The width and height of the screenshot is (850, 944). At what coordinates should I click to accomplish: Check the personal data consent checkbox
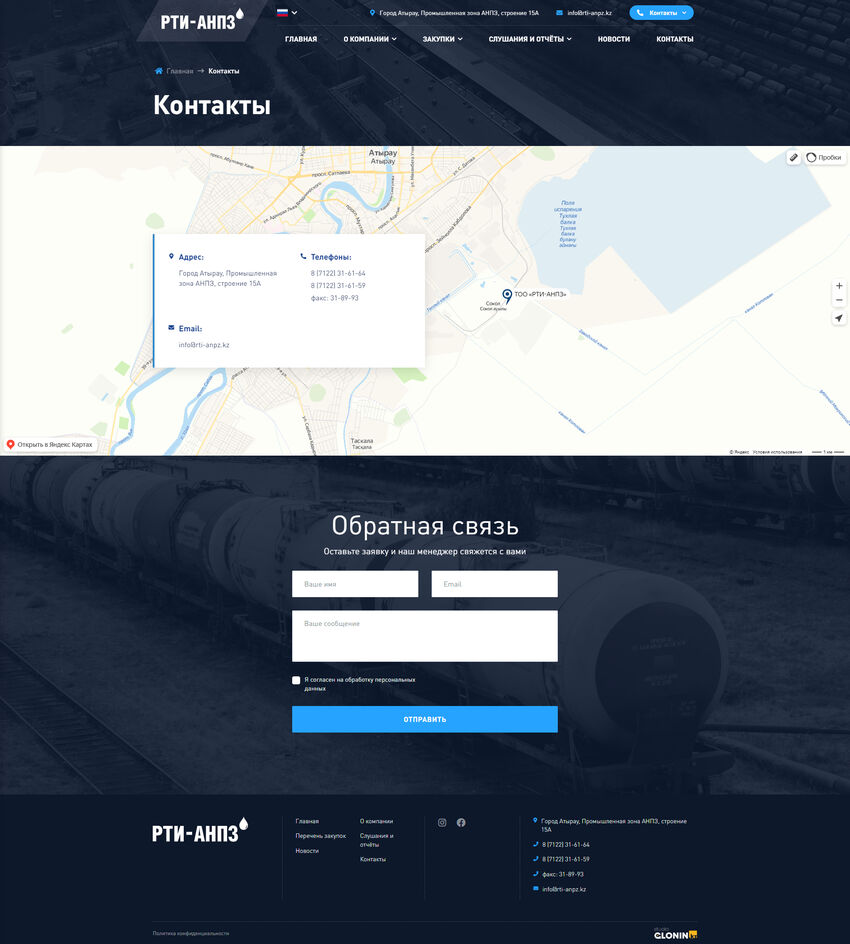(296, 679)
